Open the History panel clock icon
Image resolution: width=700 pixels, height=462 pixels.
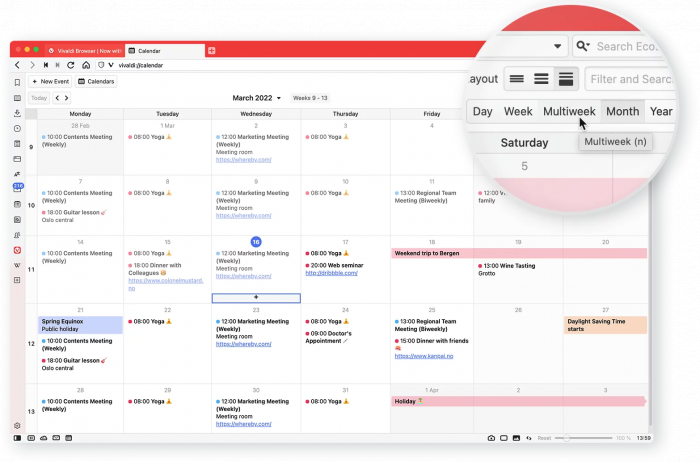pos(17,129)
